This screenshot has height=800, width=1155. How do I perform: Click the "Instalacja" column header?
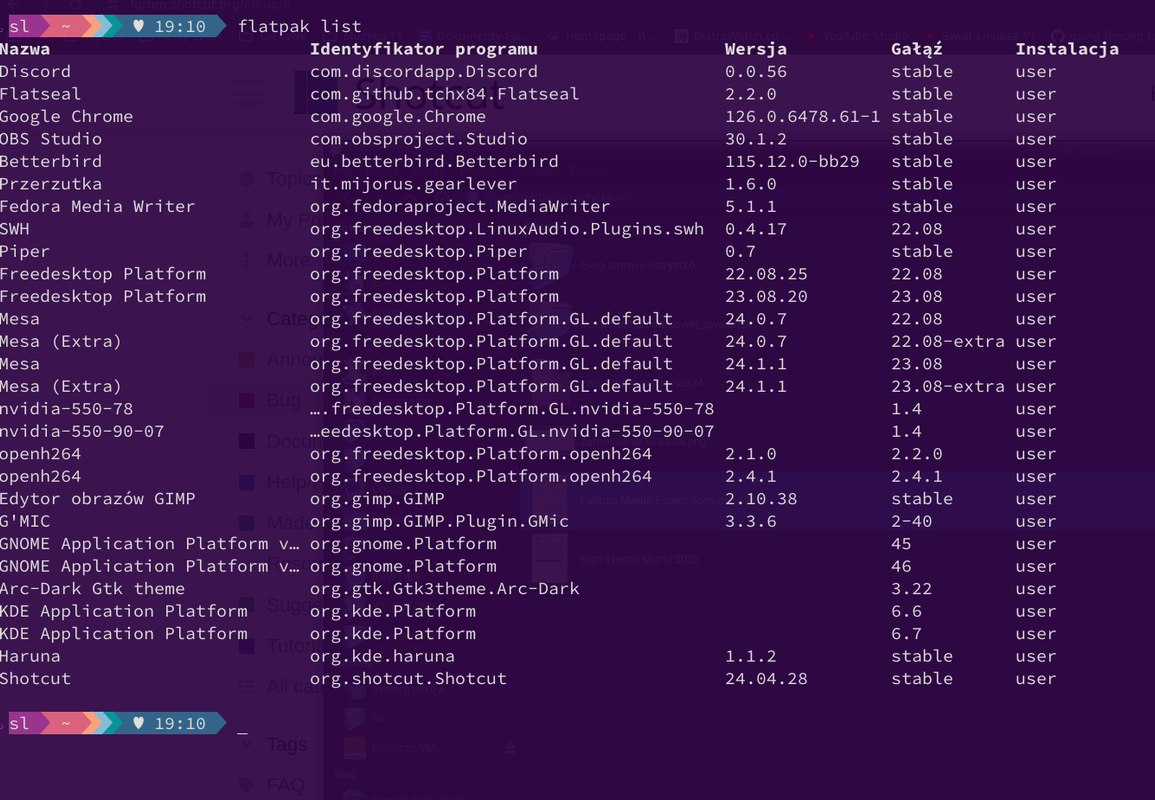point(1067,49)
